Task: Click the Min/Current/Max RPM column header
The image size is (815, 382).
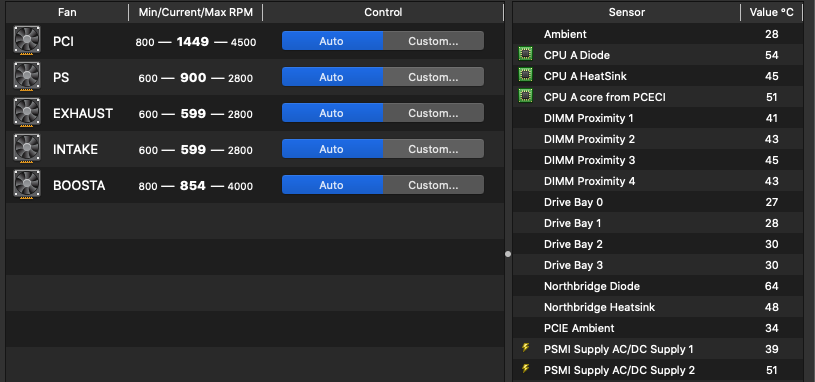Action: [x=195, y=12]
